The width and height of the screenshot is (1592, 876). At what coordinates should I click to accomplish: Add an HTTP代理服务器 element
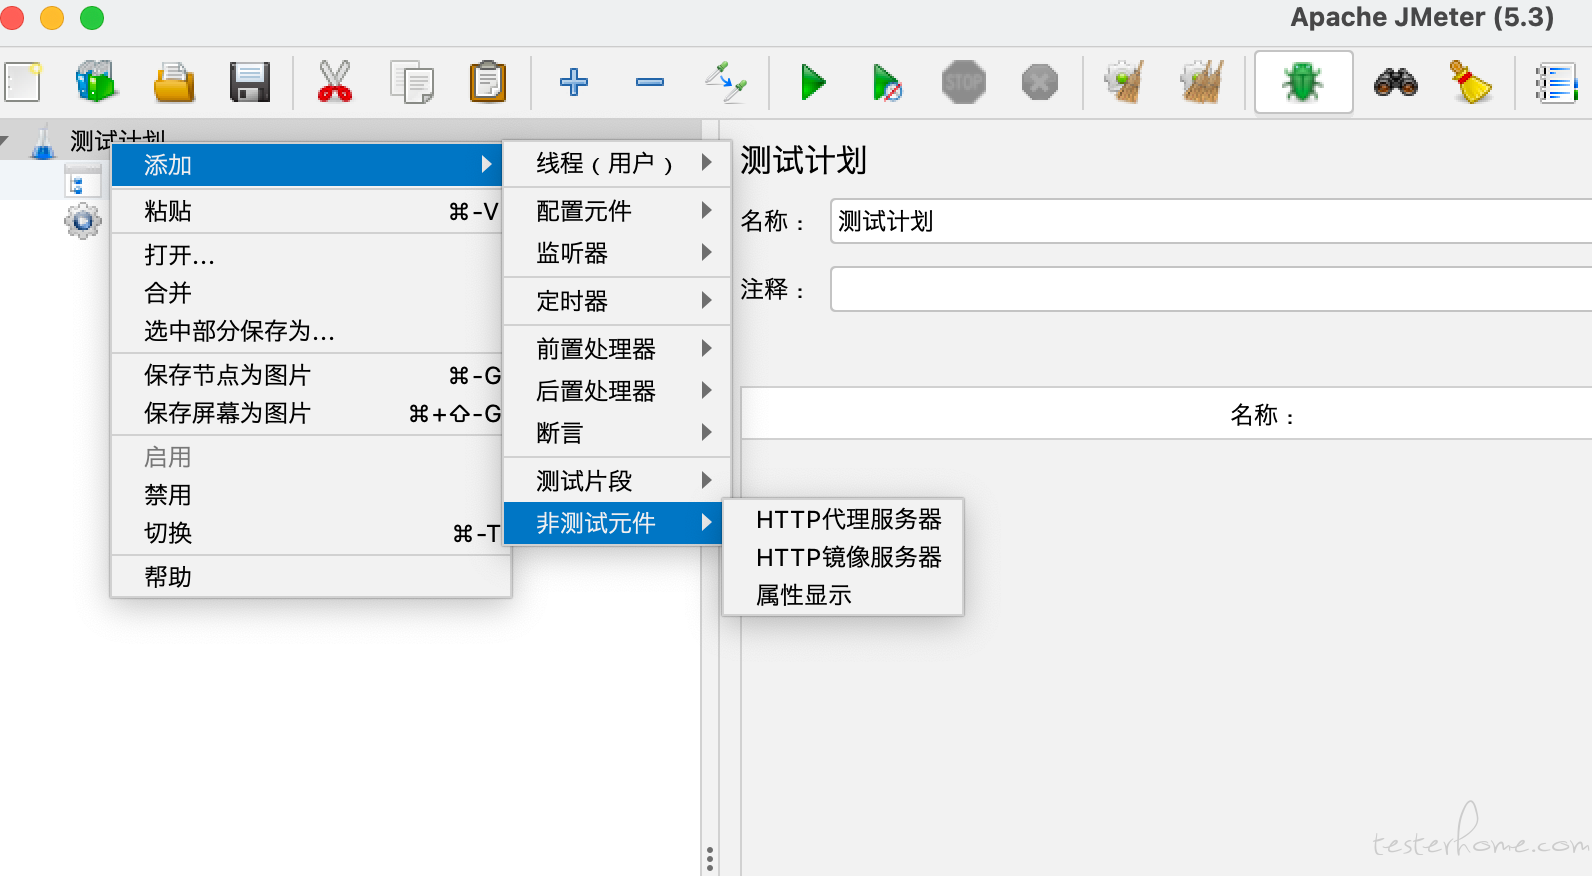[x=843, y=519]
